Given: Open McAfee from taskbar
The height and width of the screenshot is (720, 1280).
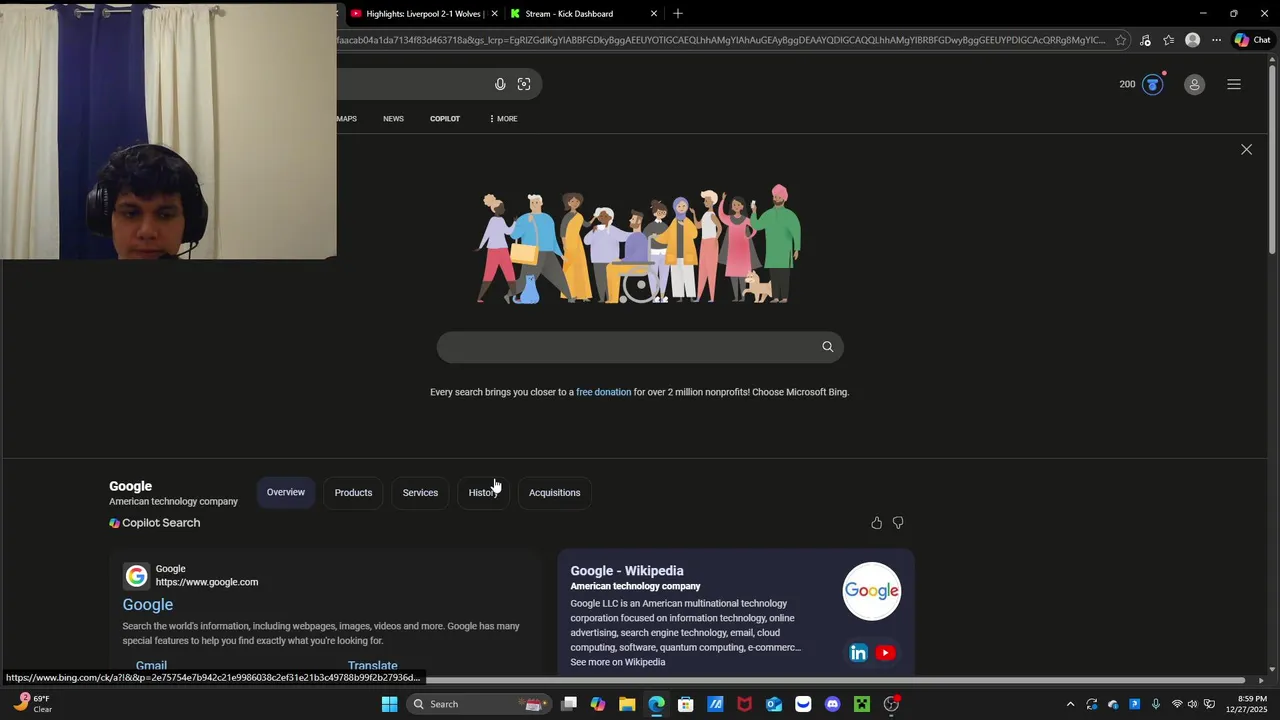Looking at the screenshot, I should (x=744, y=704).
